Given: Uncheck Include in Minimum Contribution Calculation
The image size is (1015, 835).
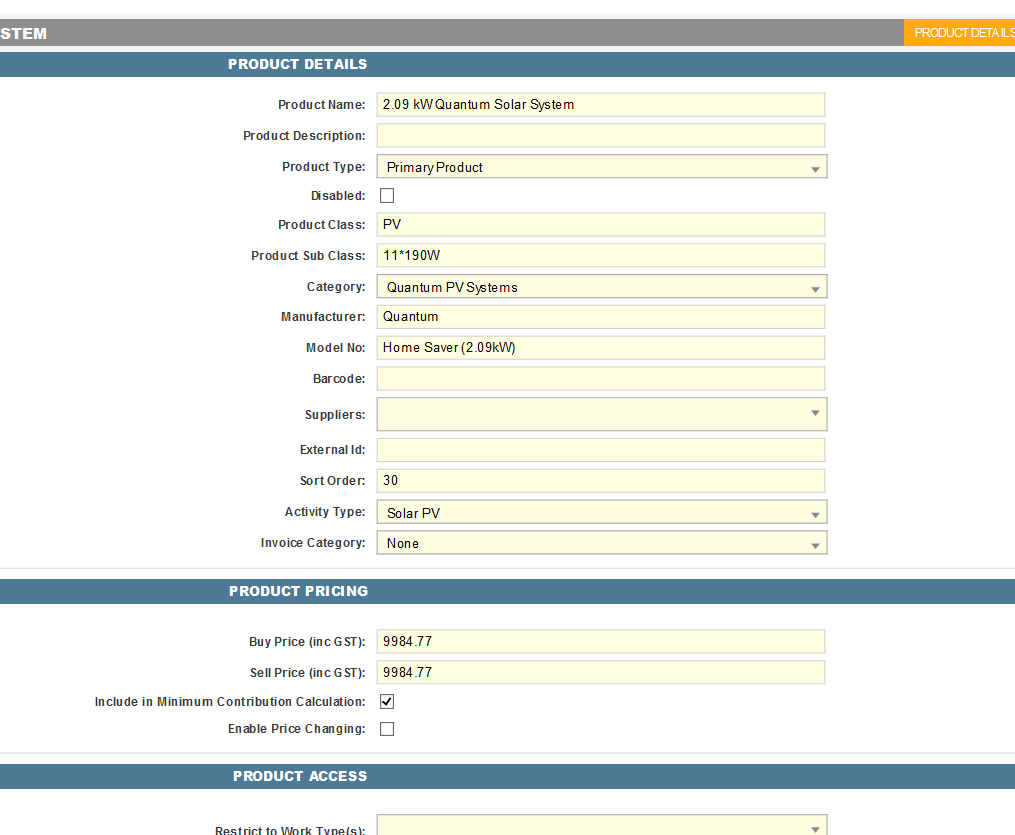Looking at the screenshot, I should [x=387, y=702].
